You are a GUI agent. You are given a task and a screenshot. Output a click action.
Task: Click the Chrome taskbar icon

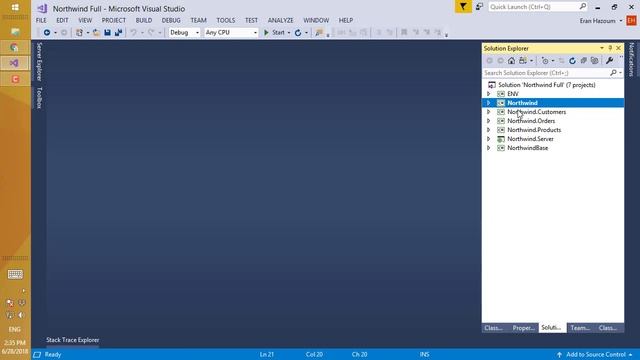pos(15,47)
